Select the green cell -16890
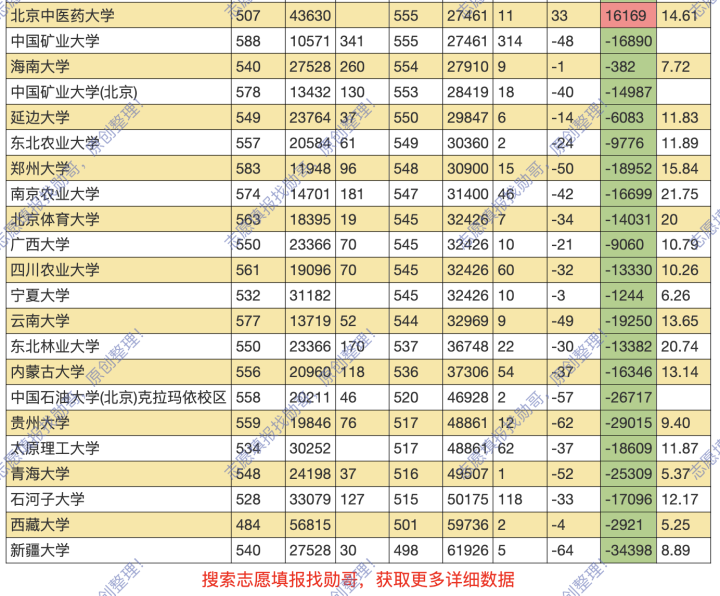Viewport: 720px width, 596px height. pos(628,41)
